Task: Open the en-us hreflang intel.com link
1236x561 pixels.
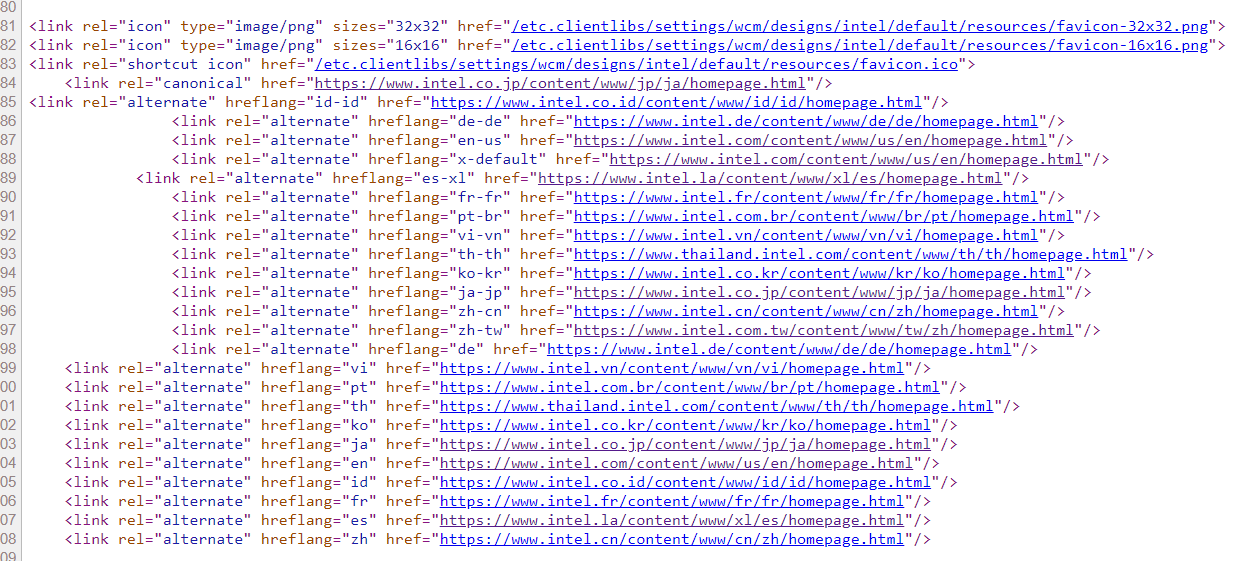Action: pos(810,140)
